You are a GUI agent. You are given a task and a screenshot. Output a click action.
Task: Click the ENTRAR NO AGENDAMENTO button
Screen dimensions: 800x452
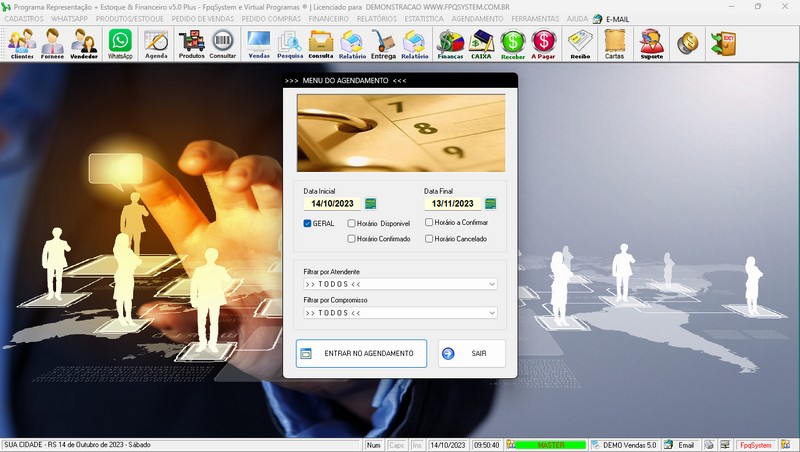coord(361,353)
